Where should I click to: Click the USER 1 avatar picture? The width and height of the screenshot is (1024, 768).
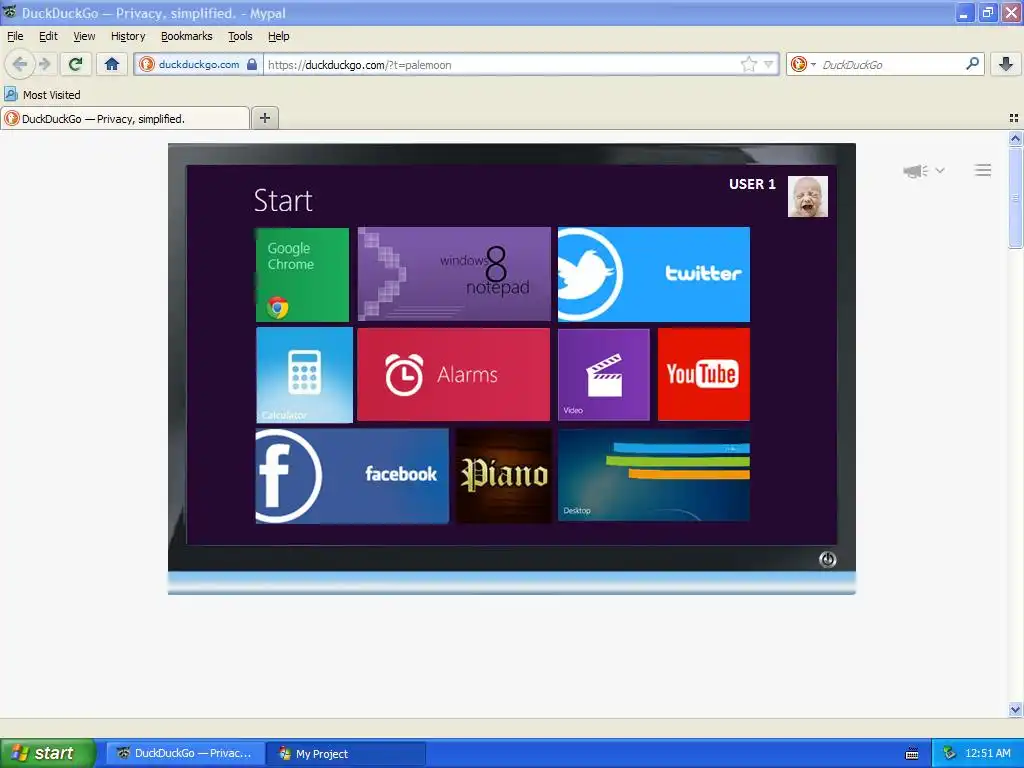pyautogui.click(x=808, y=196)
